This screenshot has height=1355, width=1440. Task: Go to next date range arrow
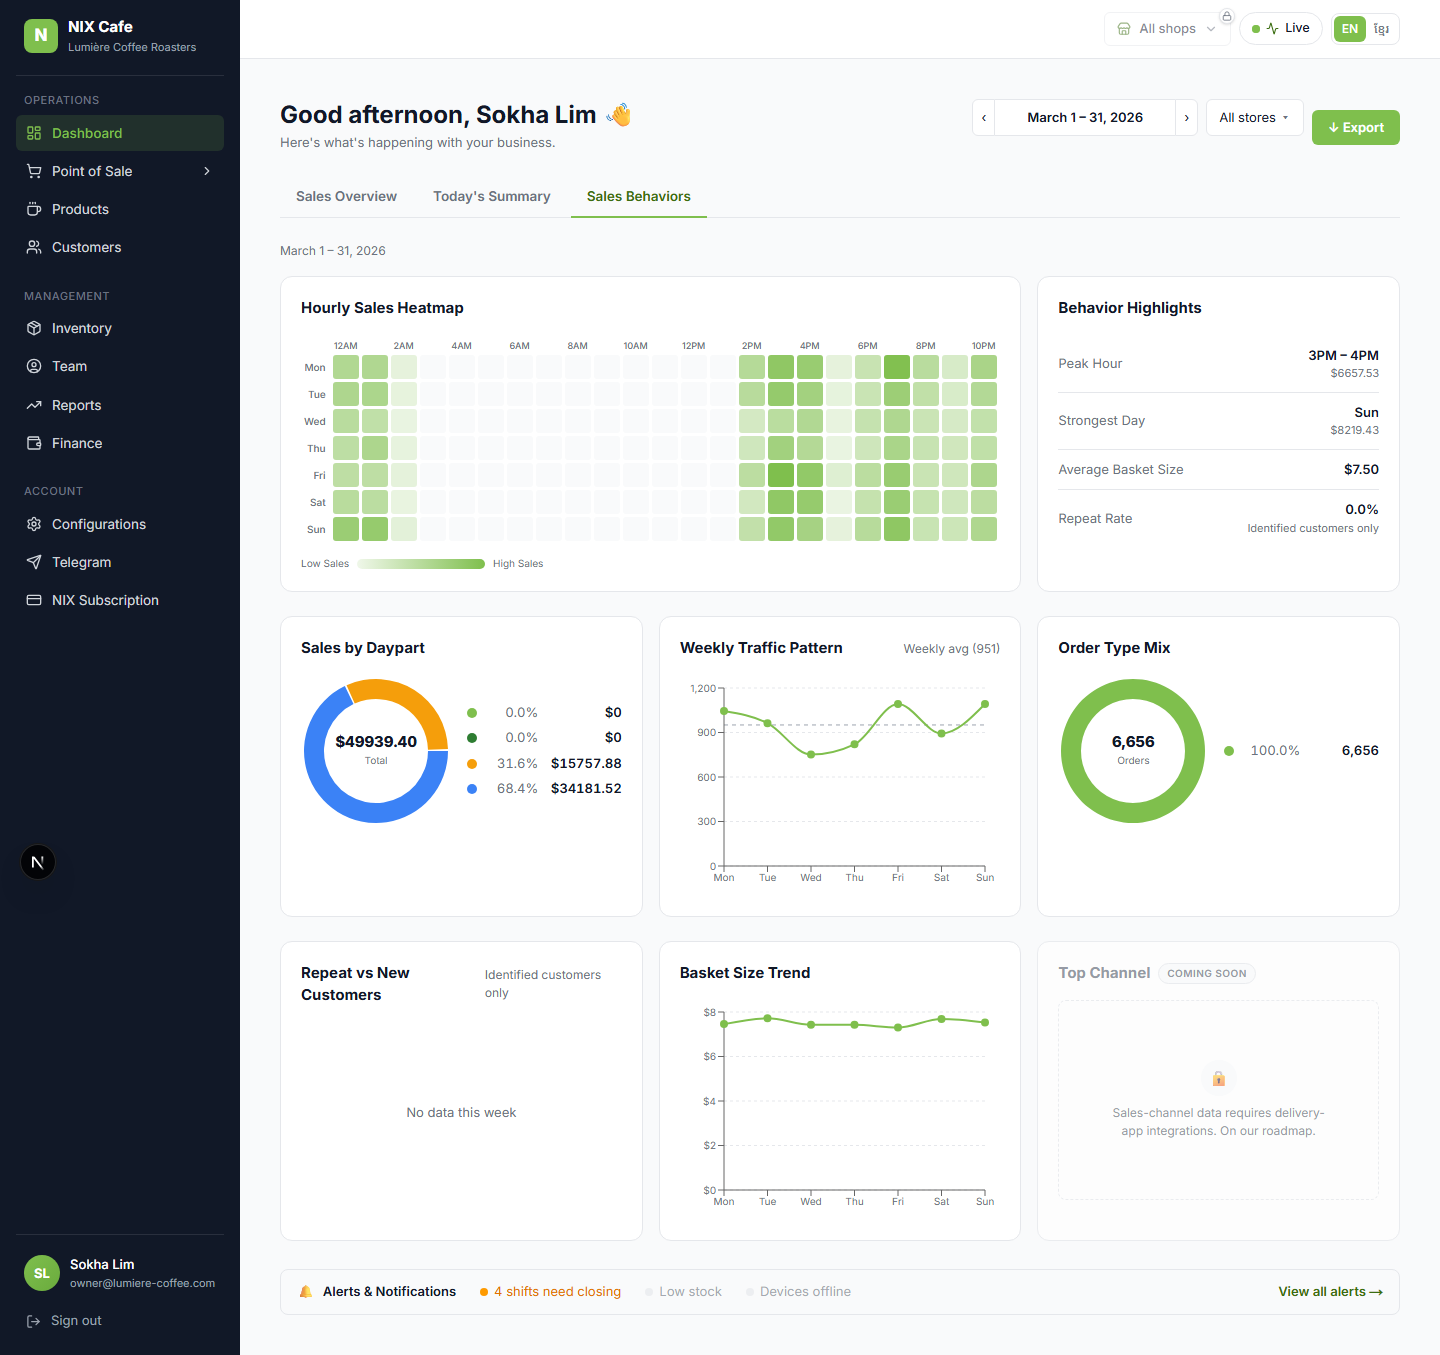click(1186, 117)
